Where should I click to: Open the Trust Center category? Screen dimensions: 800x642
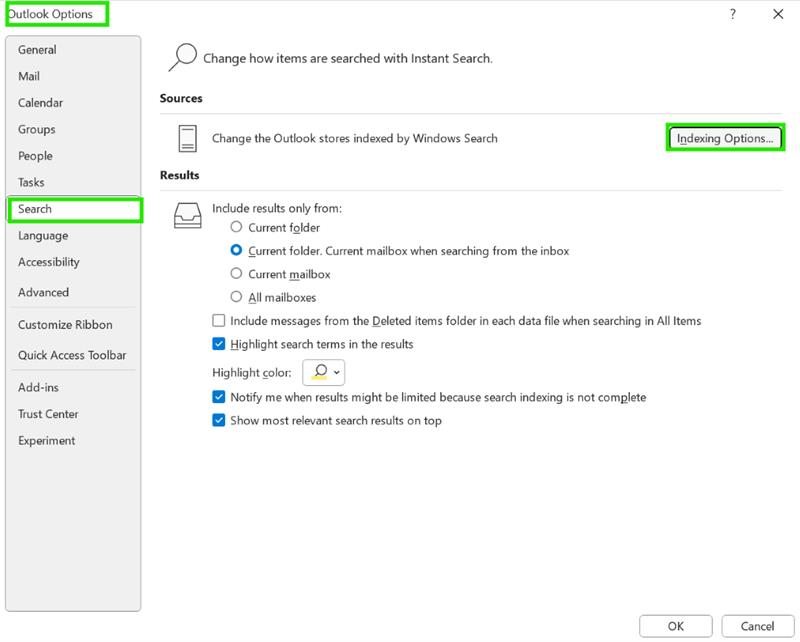pyautogui.click(x=73, y=414)
